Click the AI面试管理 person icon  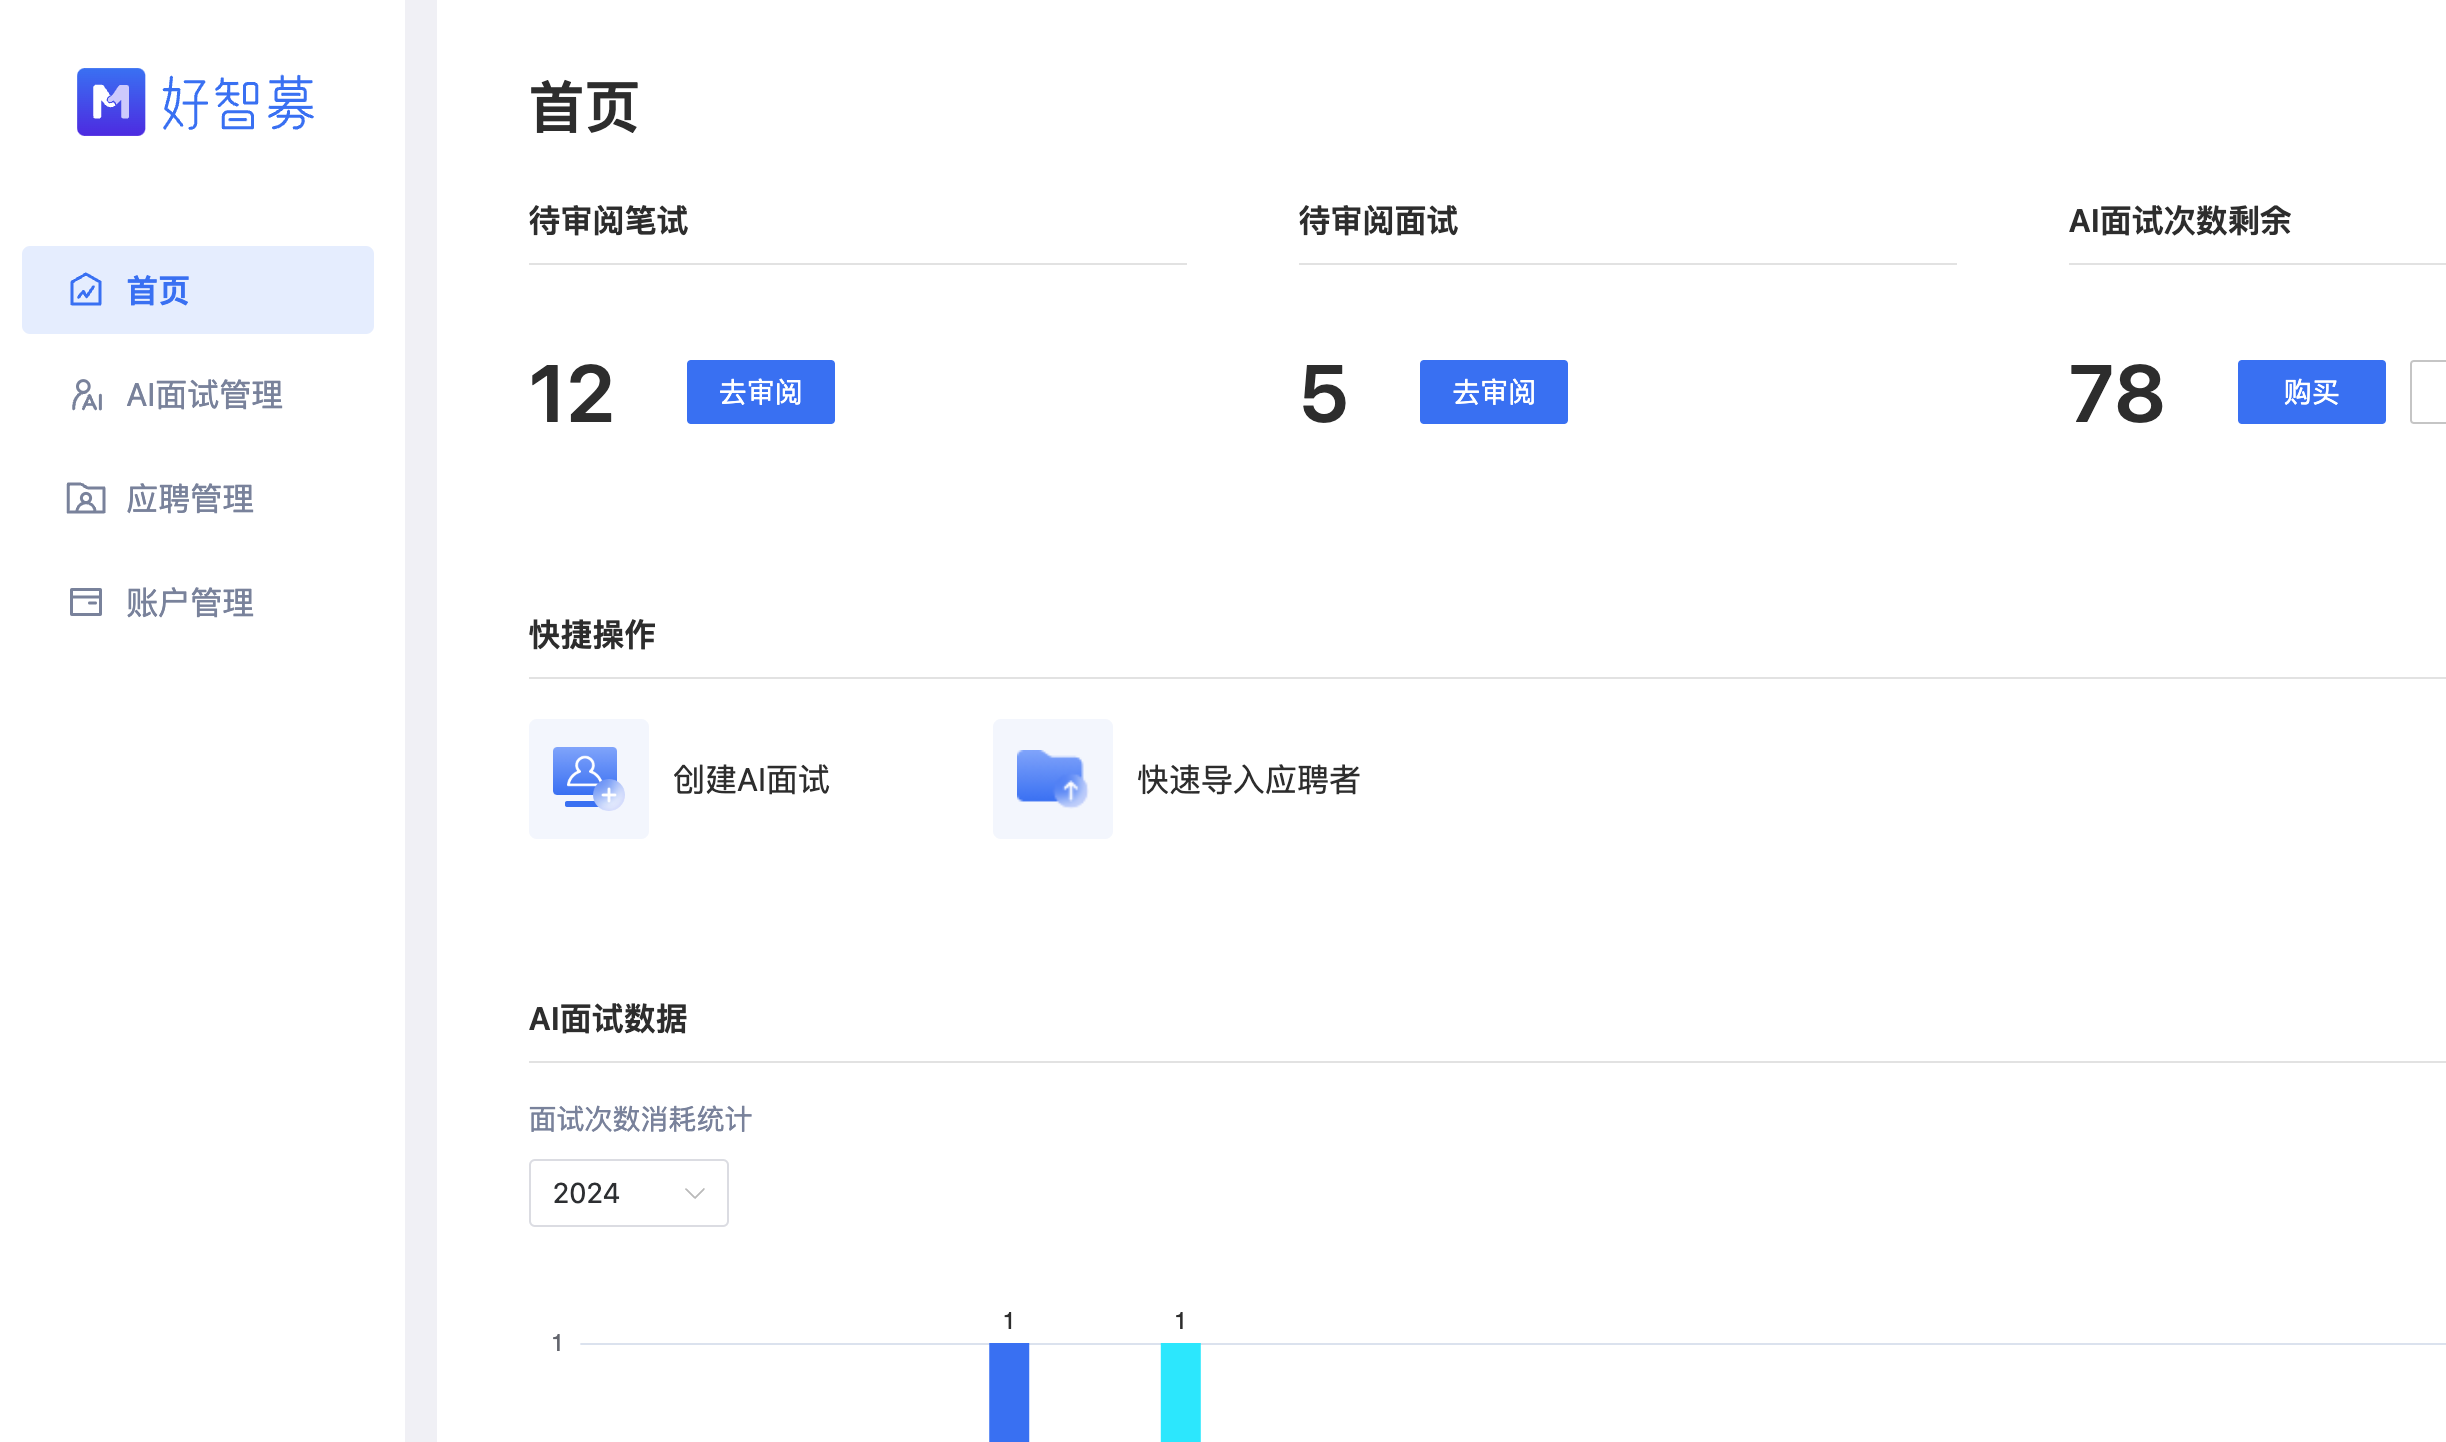[86, 395]
